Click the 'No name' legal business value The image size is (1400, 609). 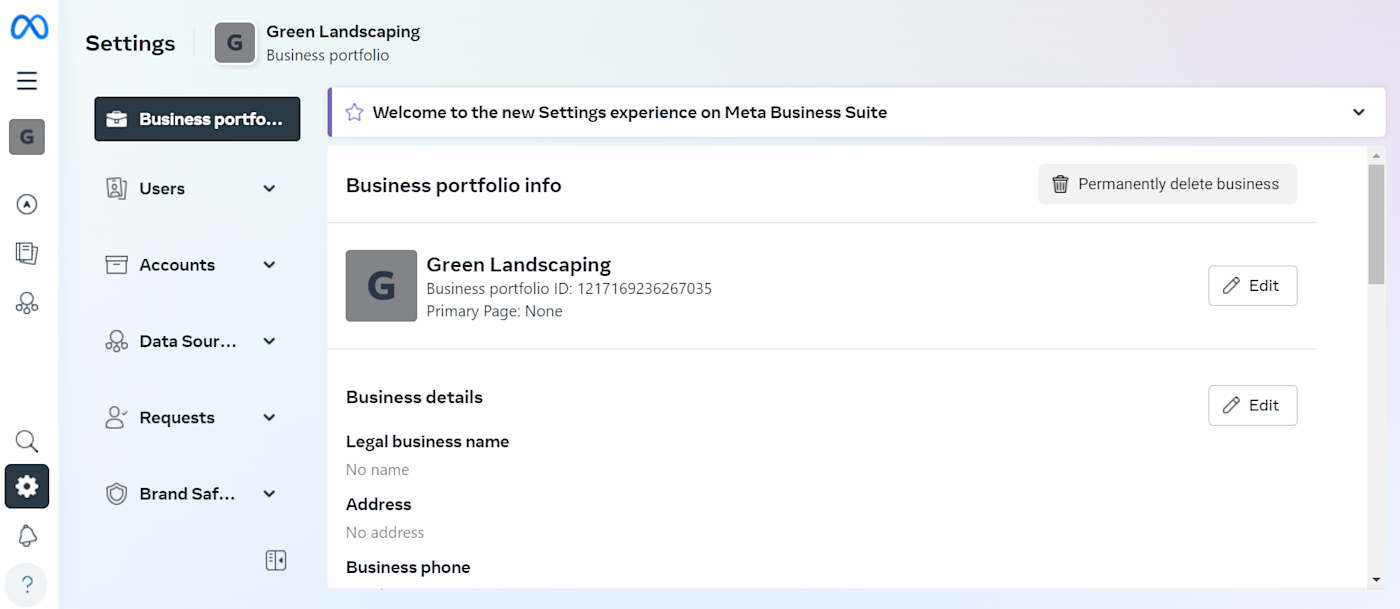click(377, 469)
